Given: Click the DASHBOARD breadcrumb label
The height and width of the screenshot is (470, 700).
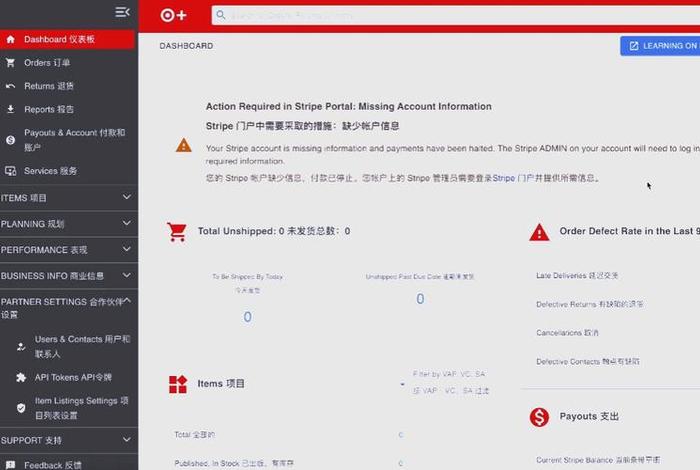Looking at the screenshot, I should pos(186,46).
